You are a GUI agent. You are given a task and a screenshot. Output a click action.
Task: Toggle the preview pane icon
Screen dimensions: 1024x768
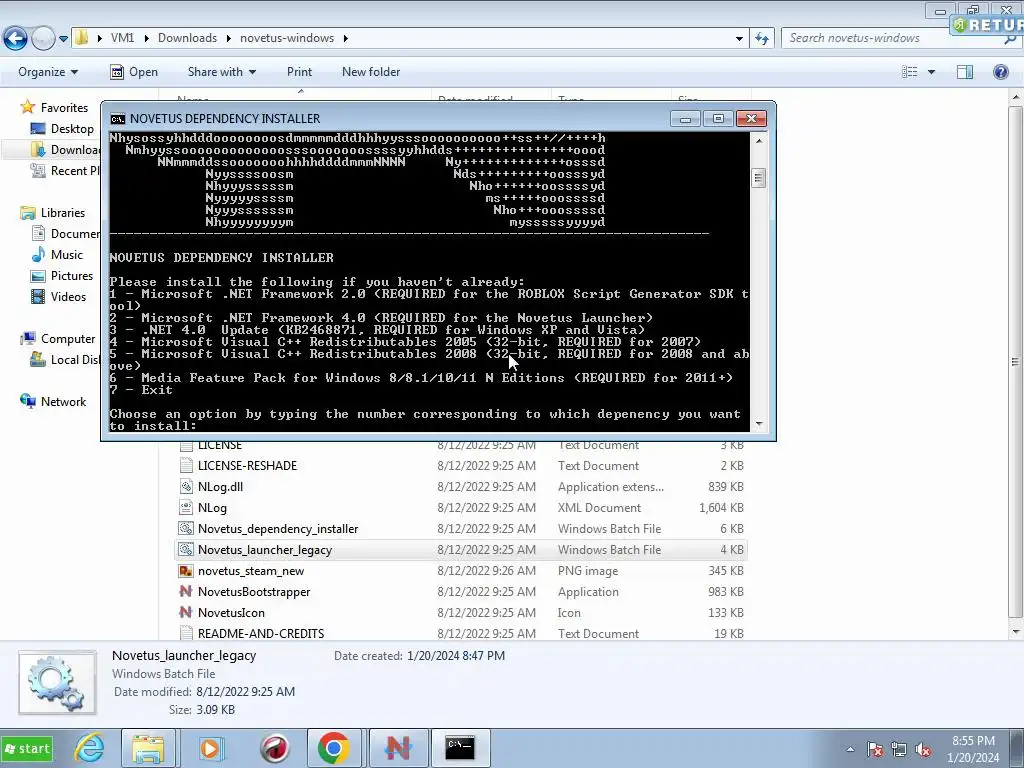click(x=965, y=72)
